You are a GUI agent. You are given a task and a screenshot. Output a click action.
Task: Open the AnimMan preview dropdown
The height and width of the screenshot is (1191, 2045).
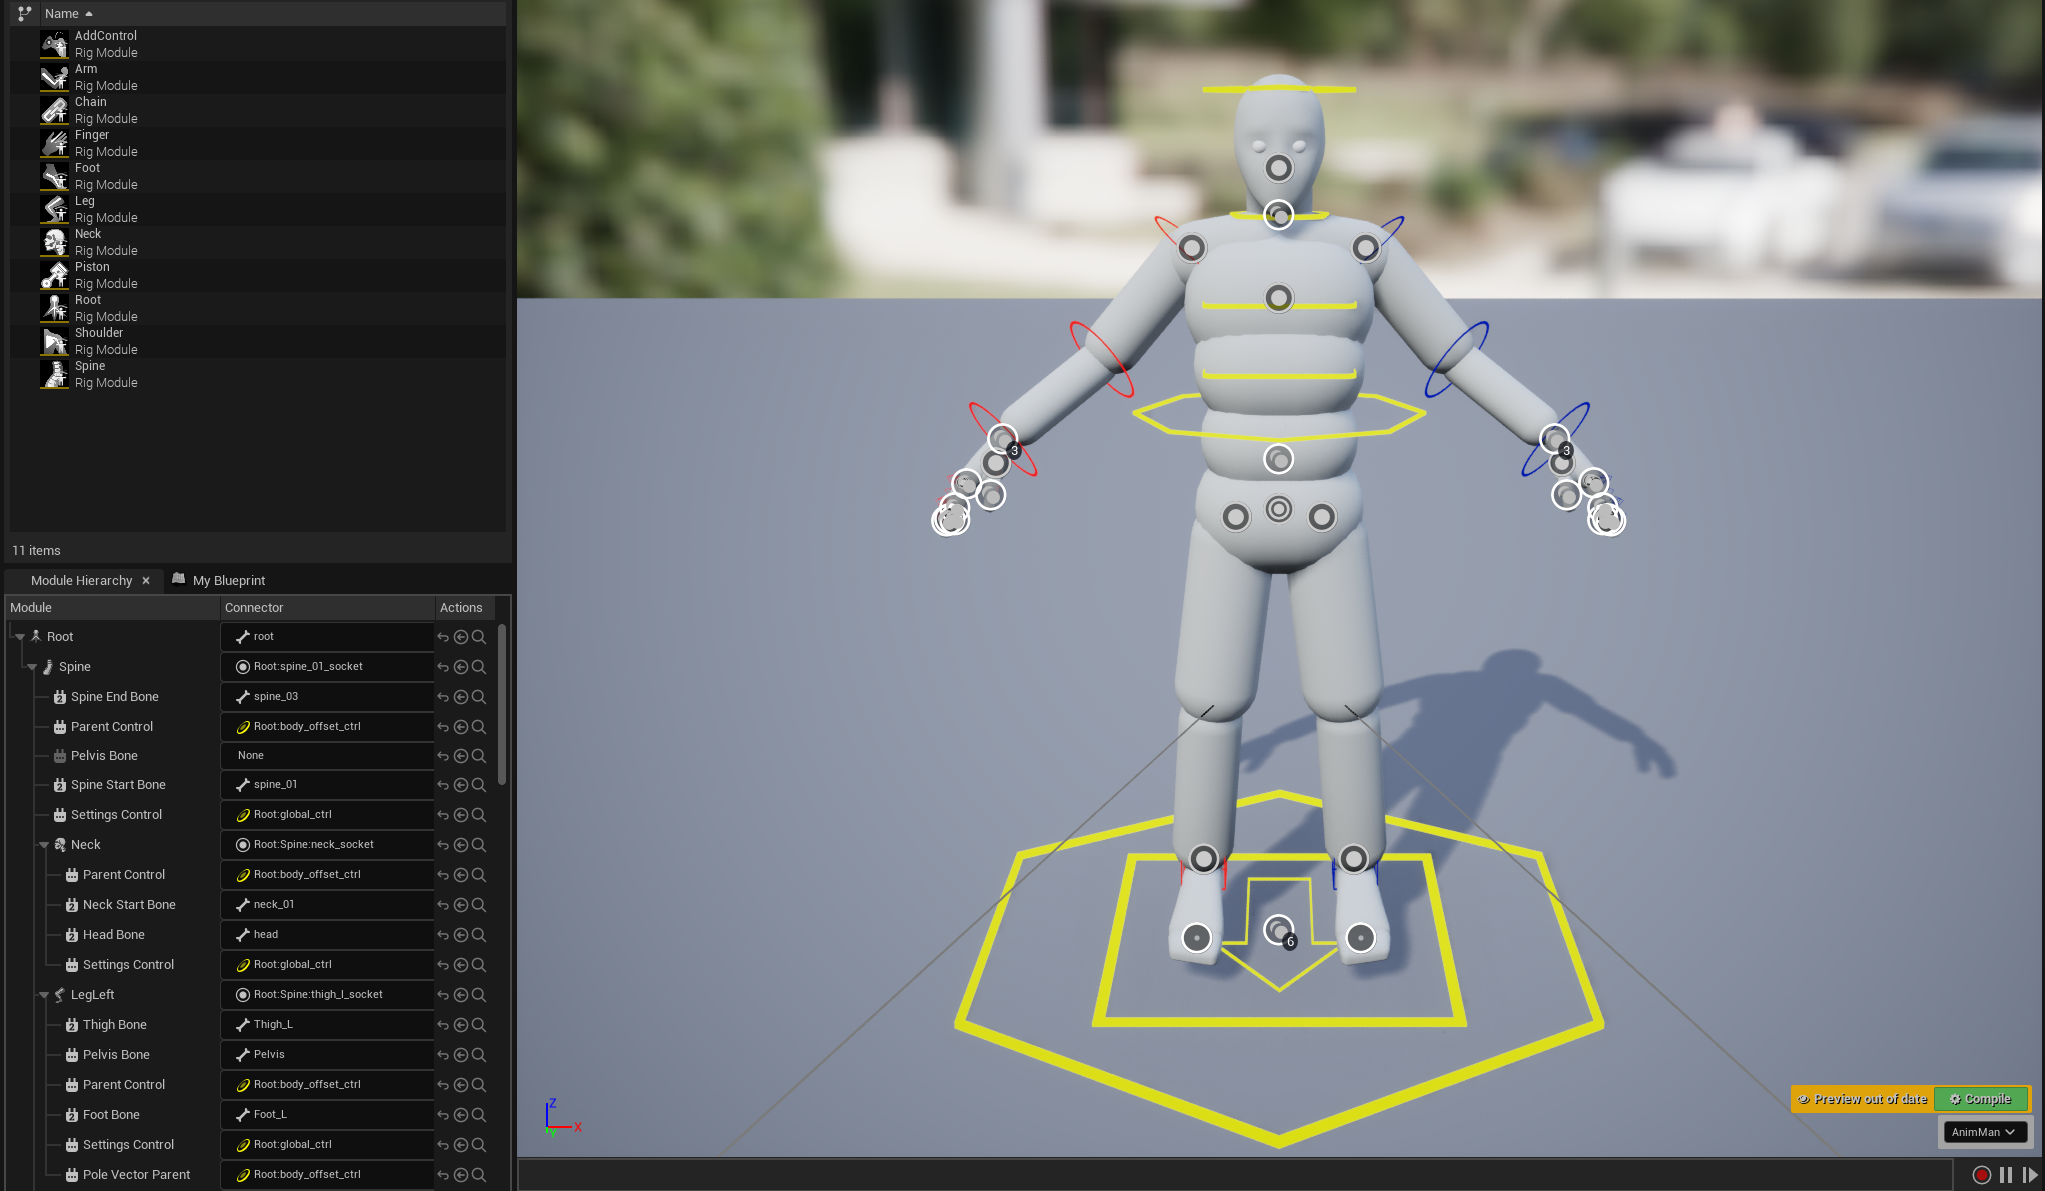point(1984,1132)
